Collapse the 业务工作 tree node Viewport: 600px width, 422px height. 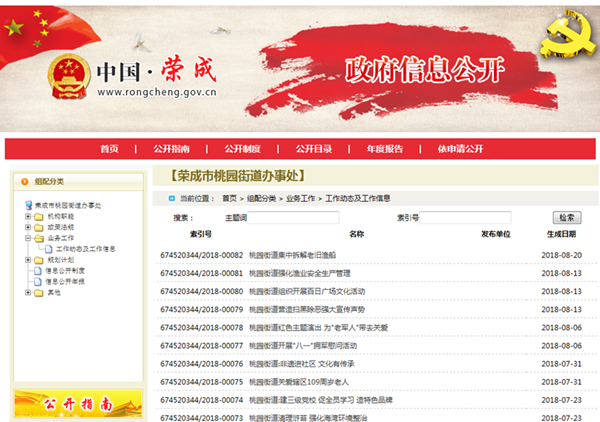pos(27,238)
